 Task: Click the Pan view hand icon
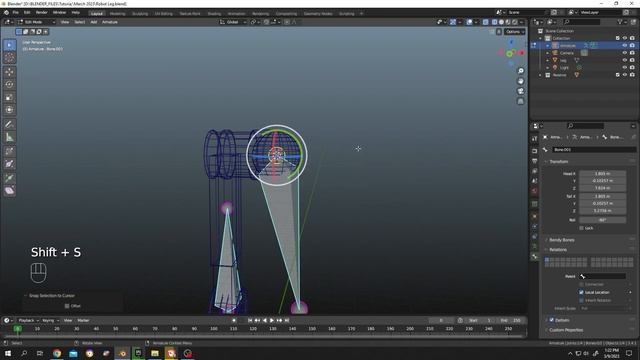[520, 81]
